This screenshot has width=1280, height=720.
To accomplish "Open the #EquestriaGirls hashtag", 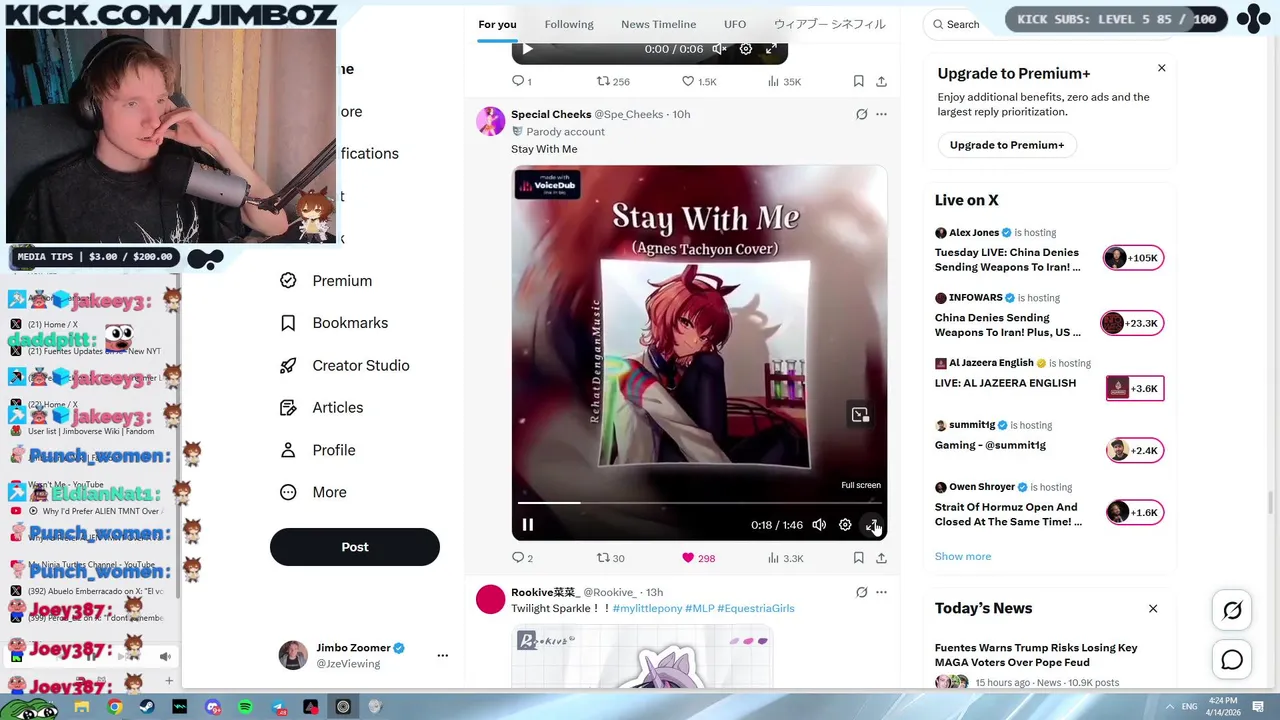I will [x=755, y=608].
